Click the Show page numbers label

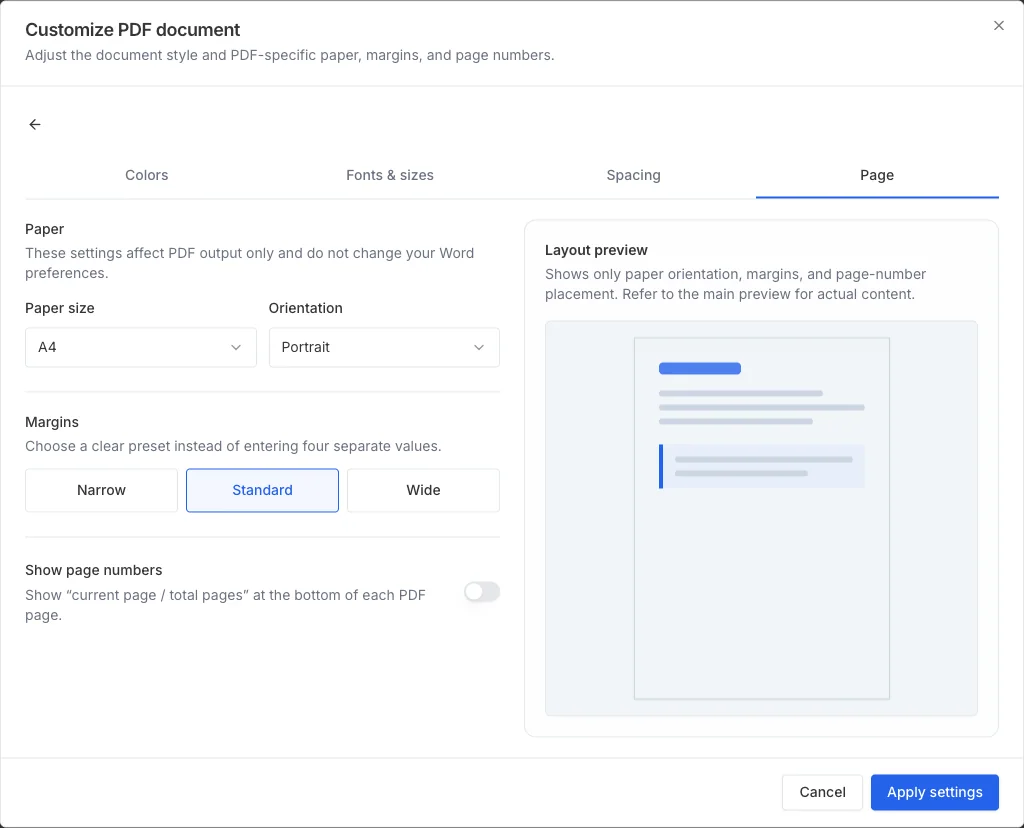[x=93, y=570]
